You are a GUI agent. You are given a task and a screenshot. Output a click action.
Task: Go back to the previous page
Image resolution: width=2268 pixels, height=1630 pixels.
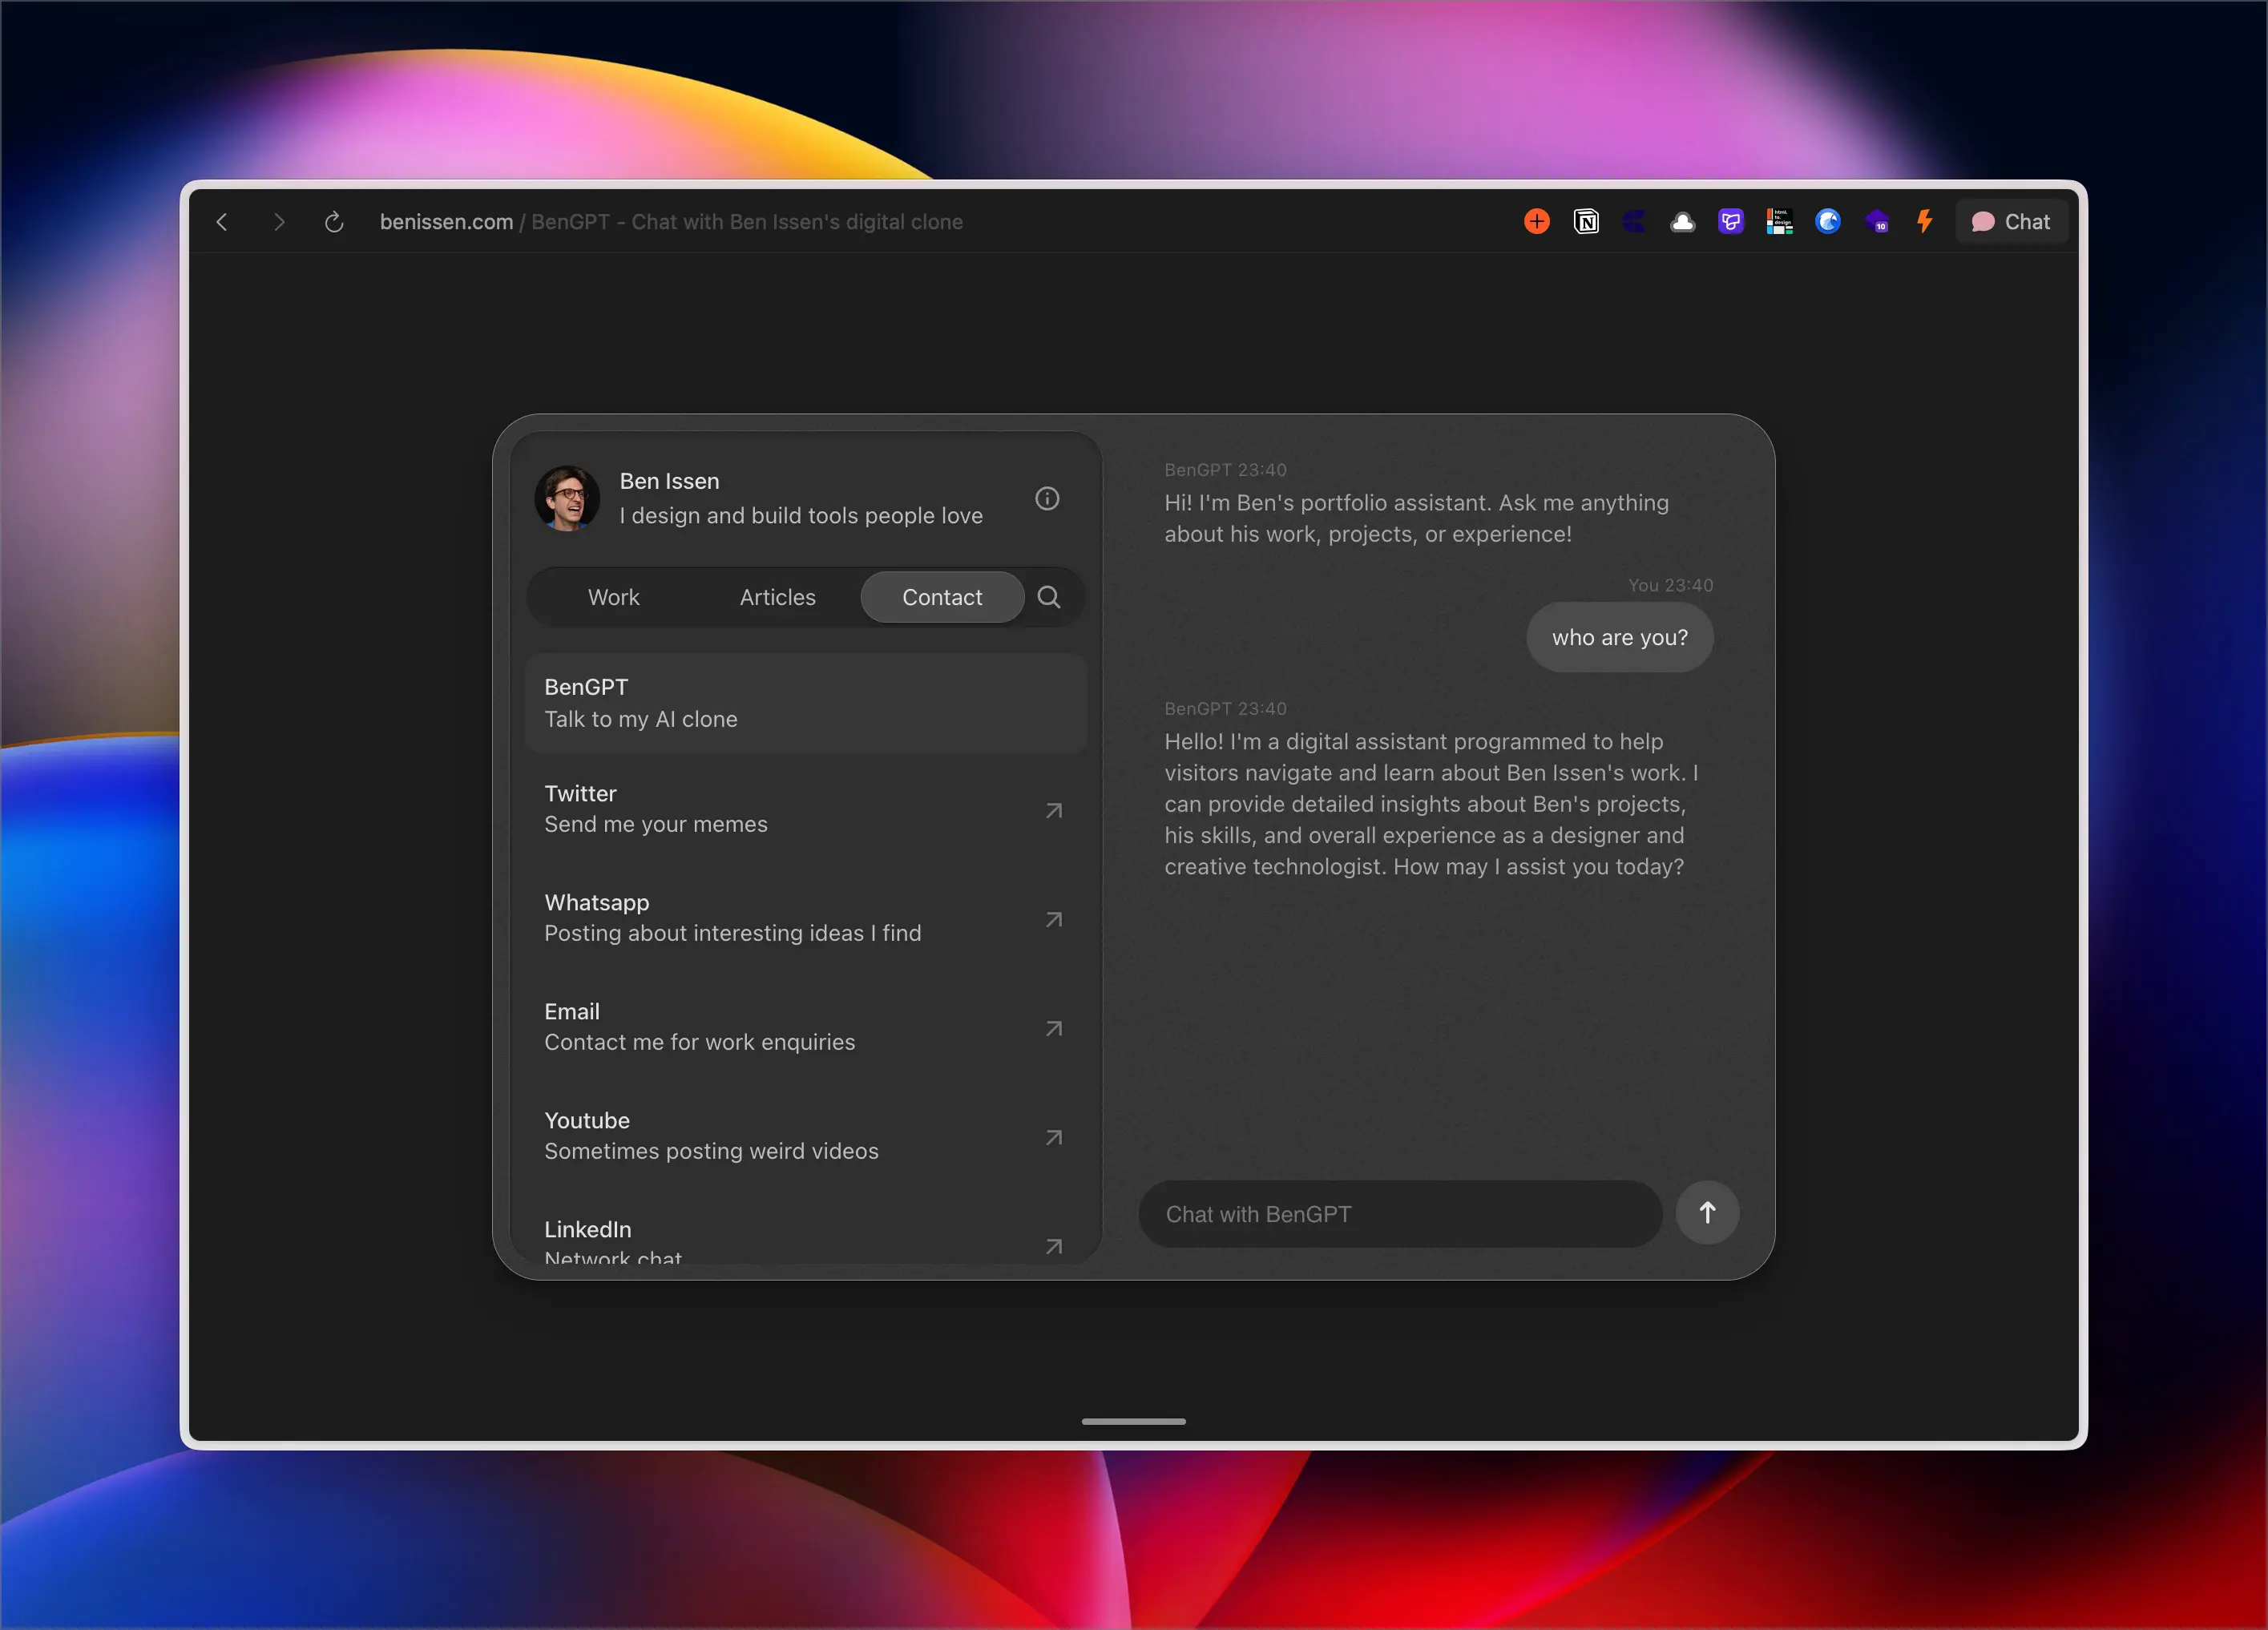click(222, 222)
